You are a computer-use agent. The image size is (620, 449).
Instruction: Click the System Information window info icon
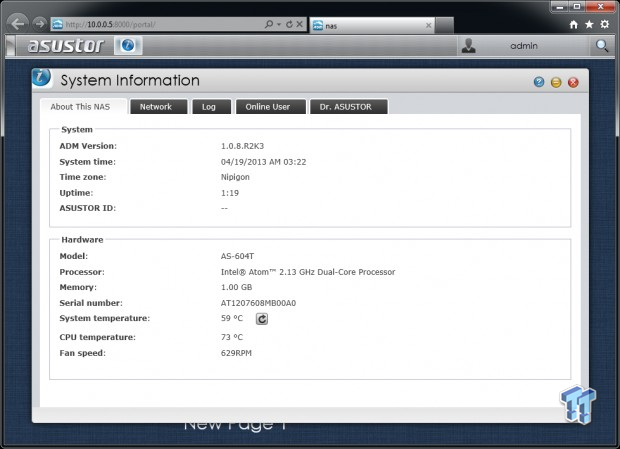(x=42, y=77)
